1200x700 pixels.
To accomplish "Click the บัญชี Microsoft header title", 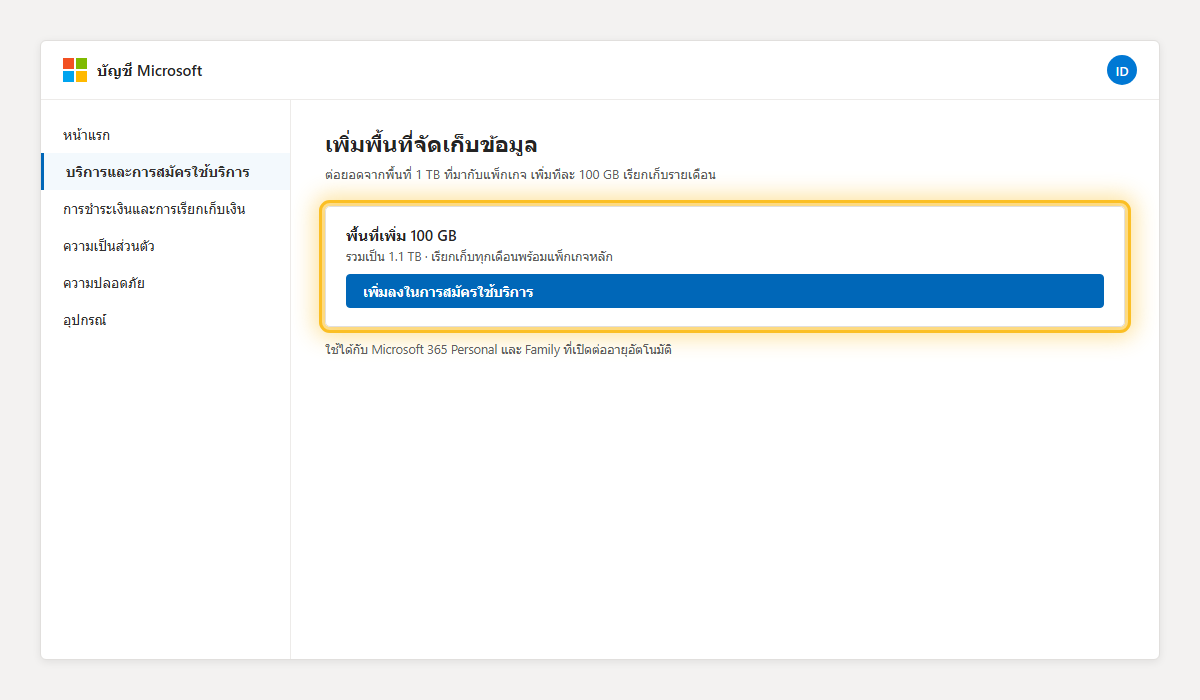I will point(150,71).
